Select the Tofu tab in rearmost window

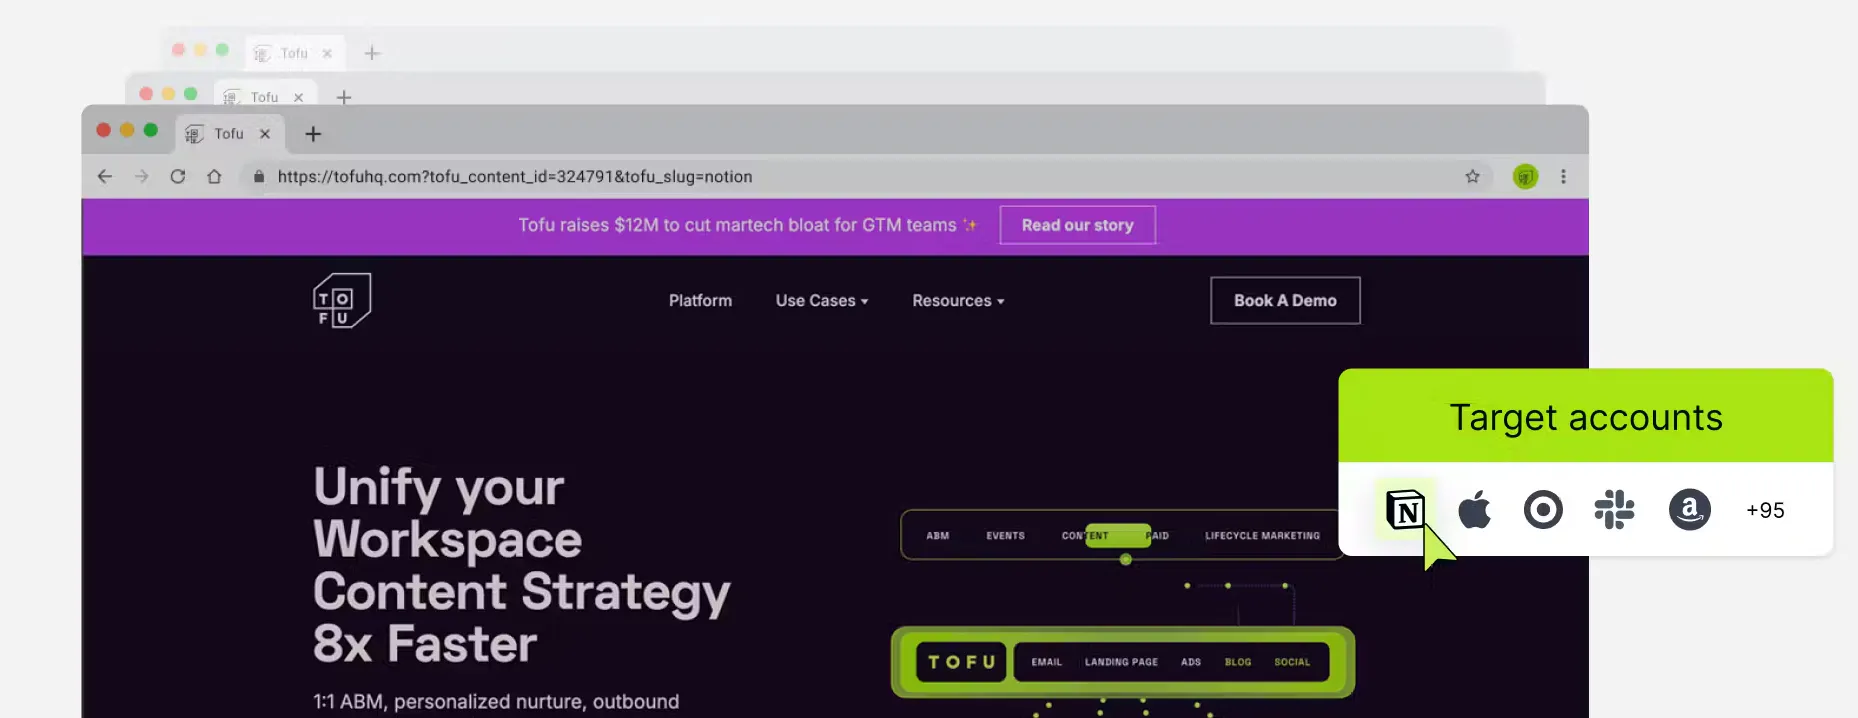coord(294,53)
